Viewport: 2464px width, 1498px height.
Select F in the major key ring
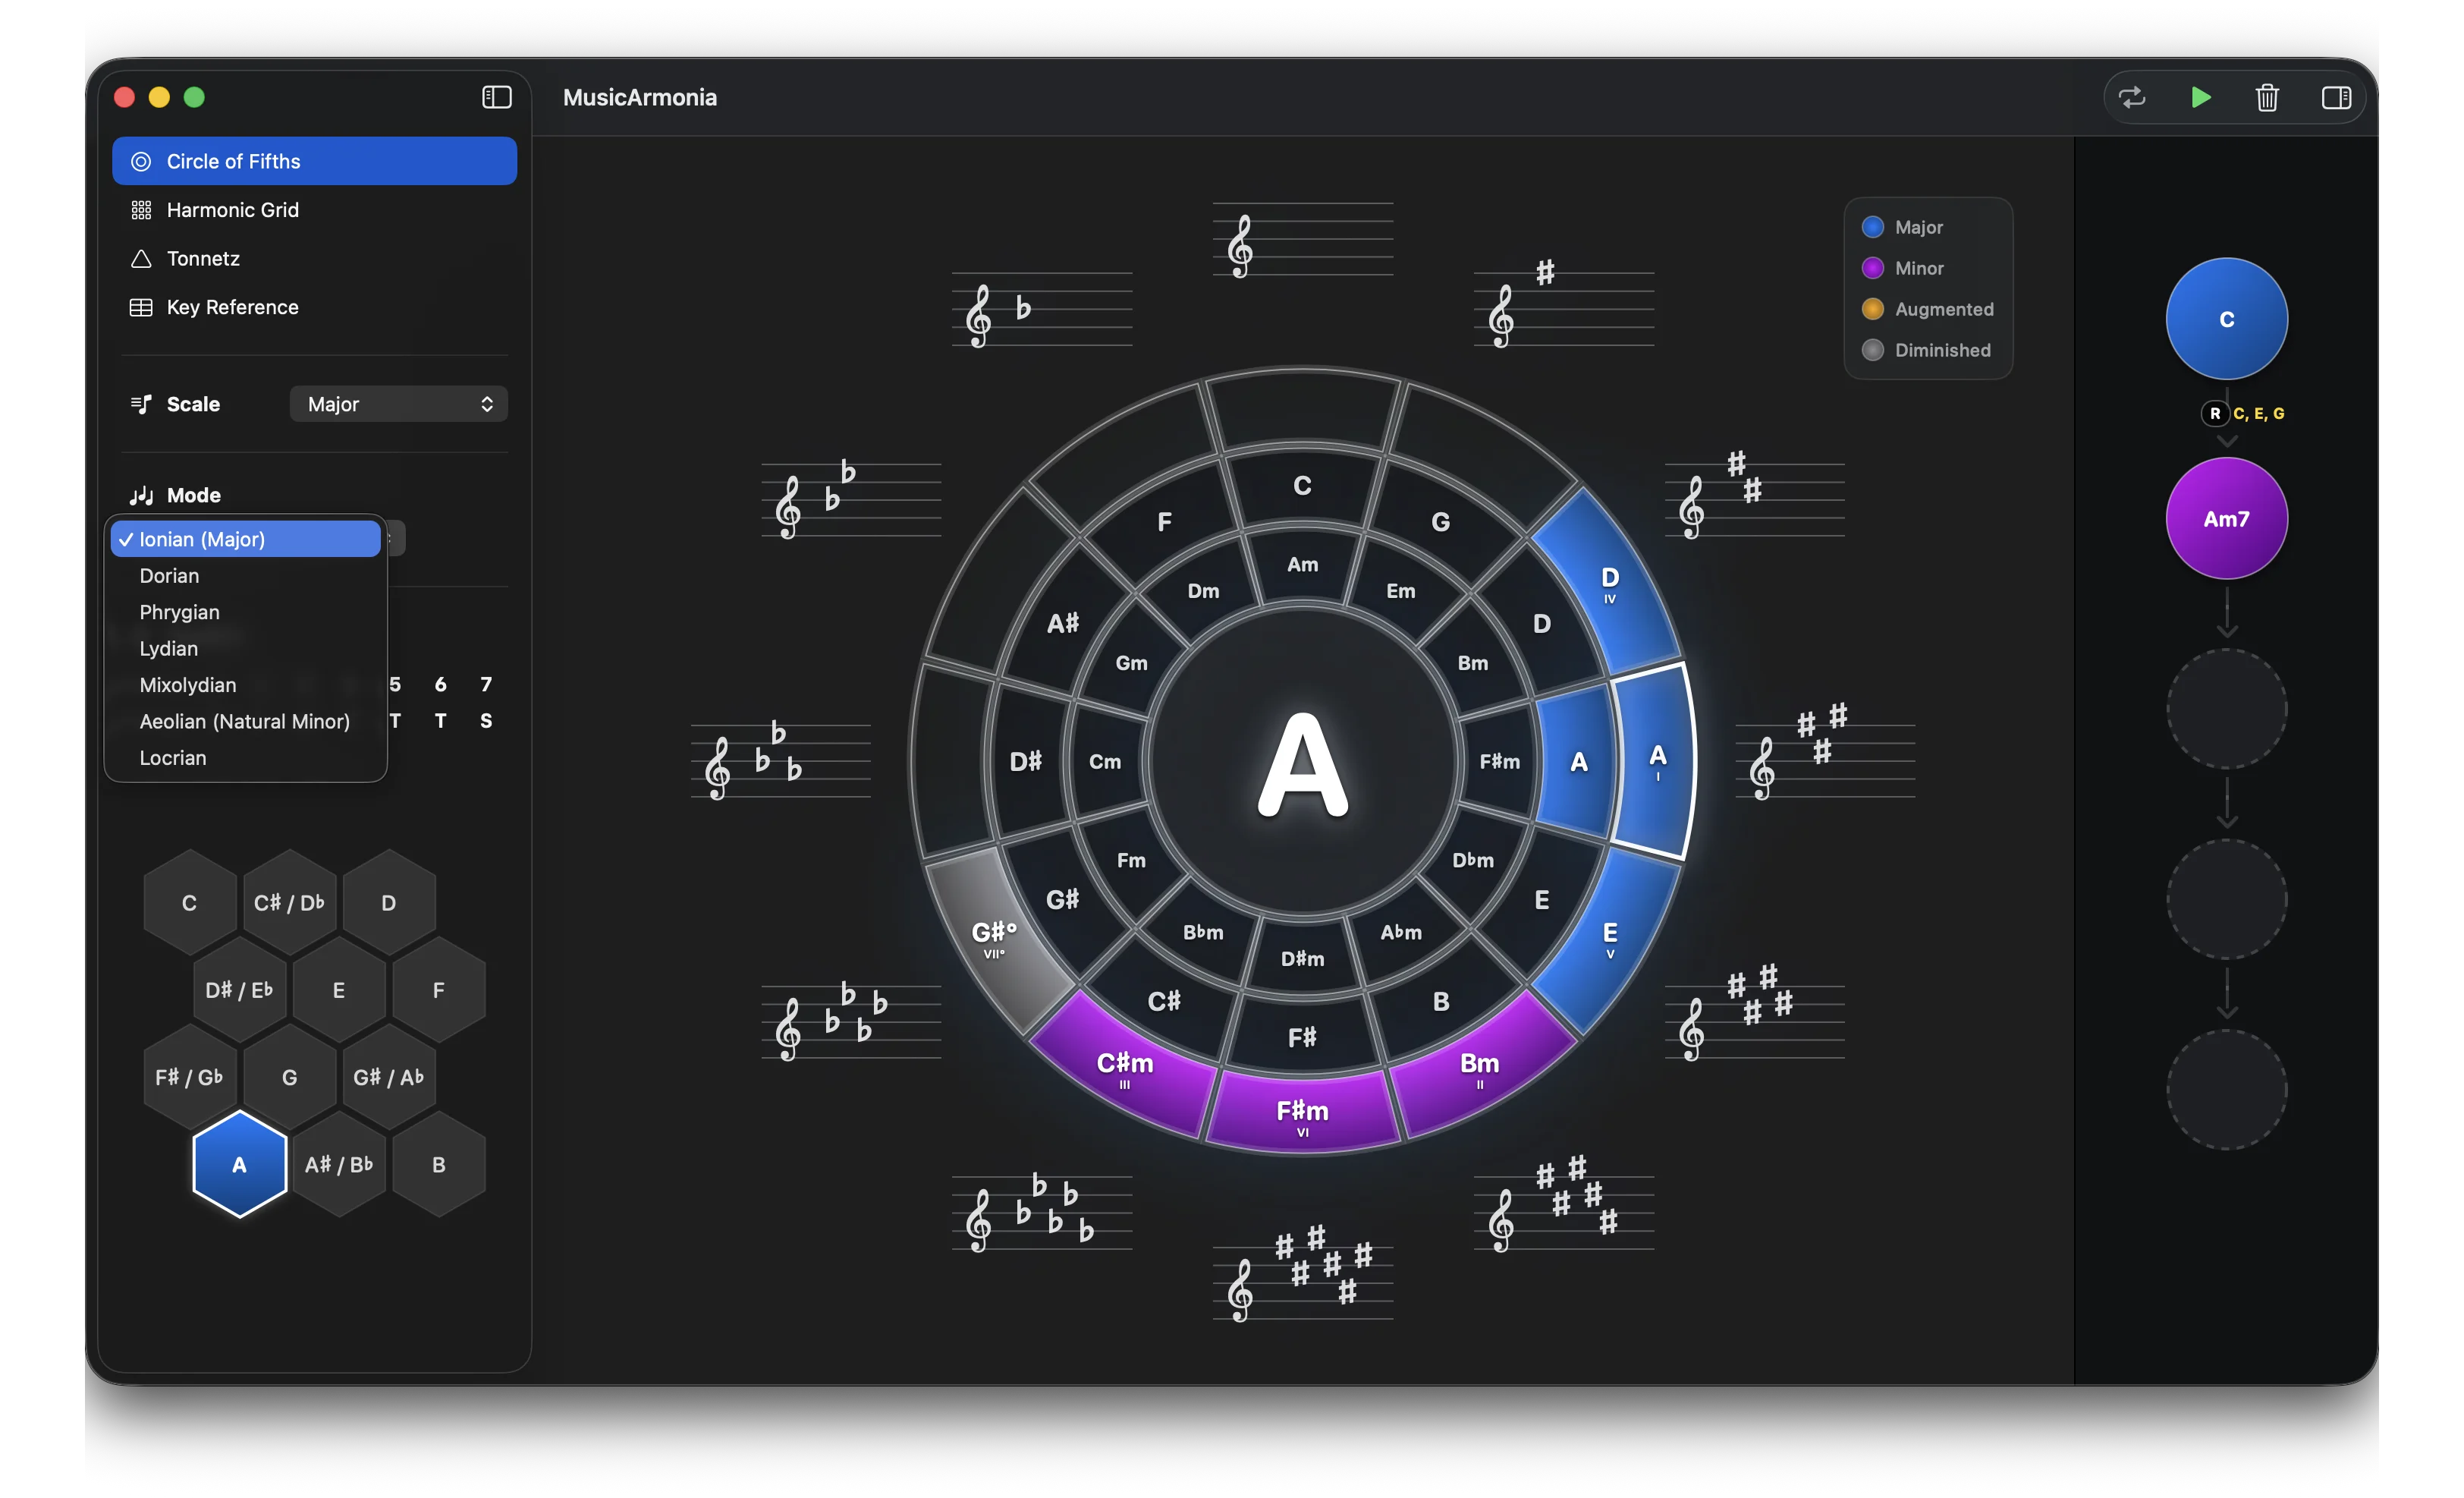(1164, 522)
